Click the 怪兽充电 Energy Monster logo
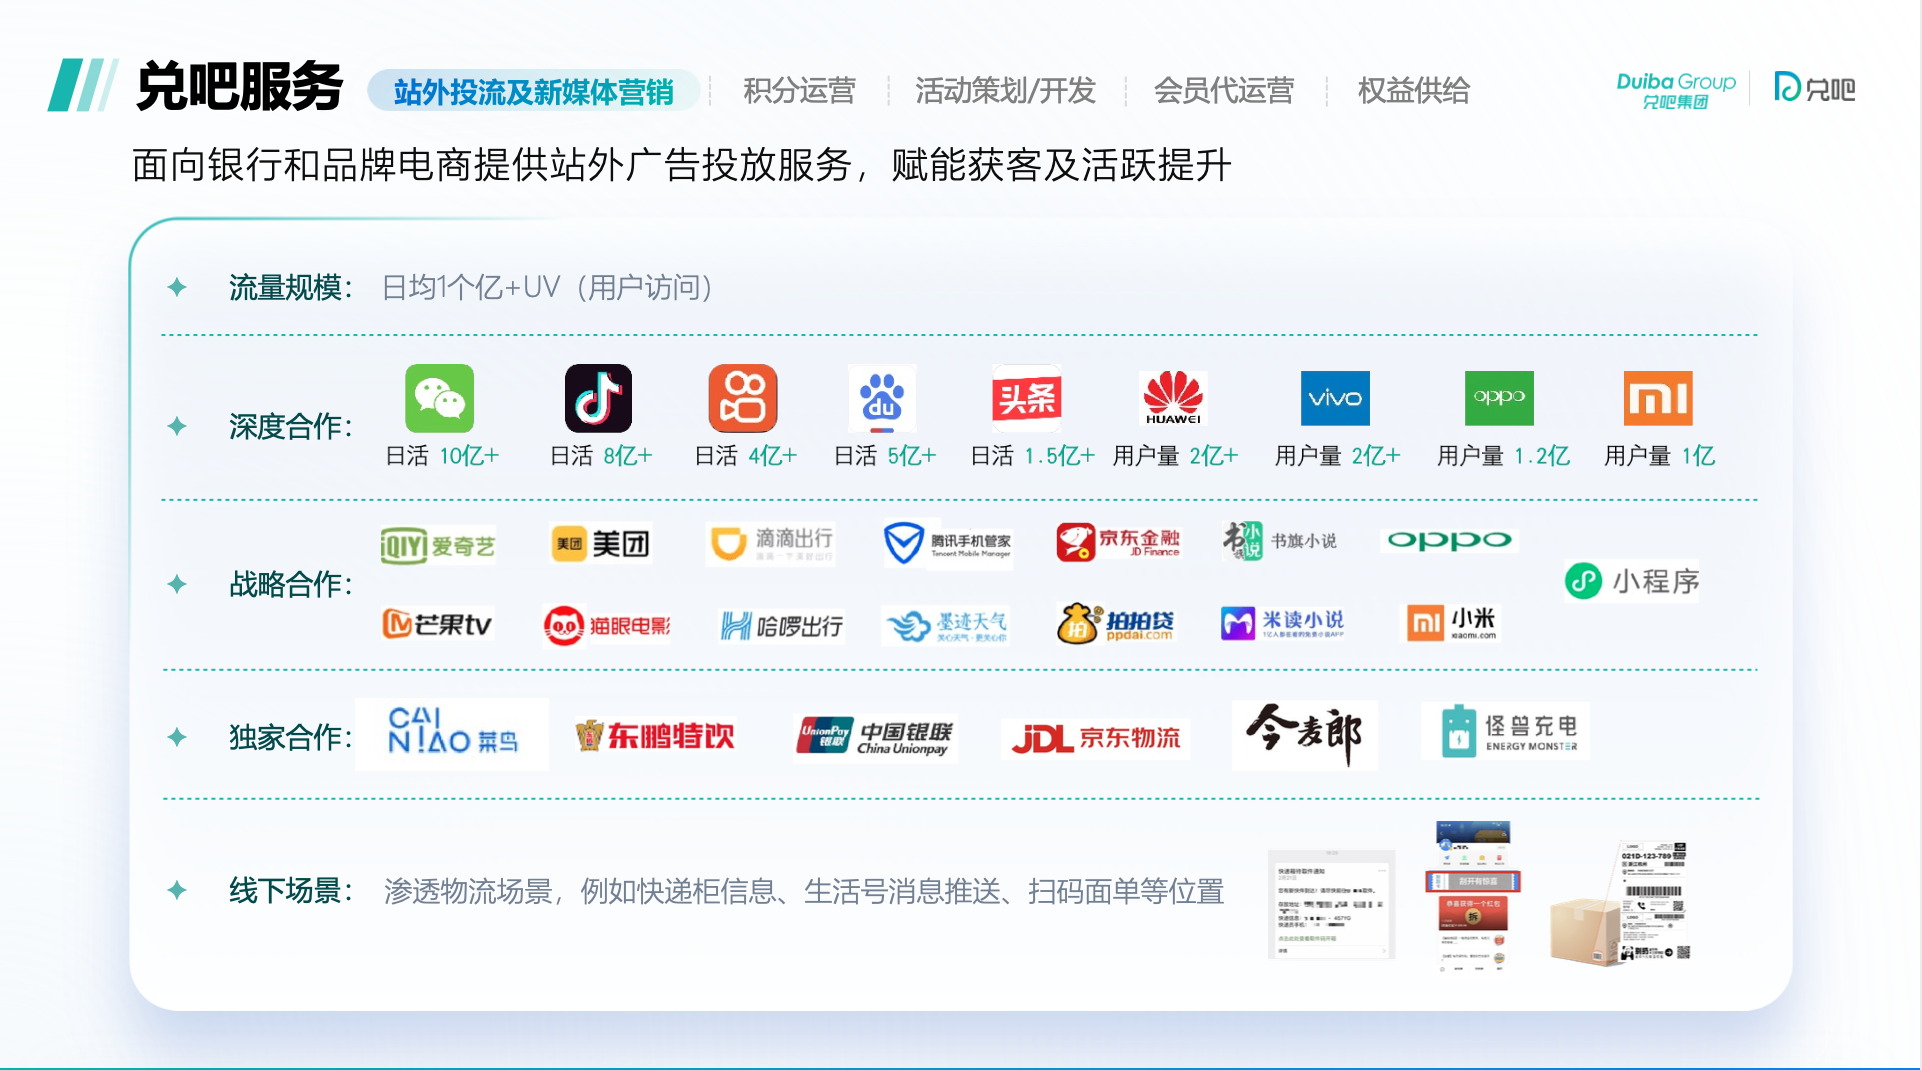The image size is (1922, 1070). tap(1505, 731)
